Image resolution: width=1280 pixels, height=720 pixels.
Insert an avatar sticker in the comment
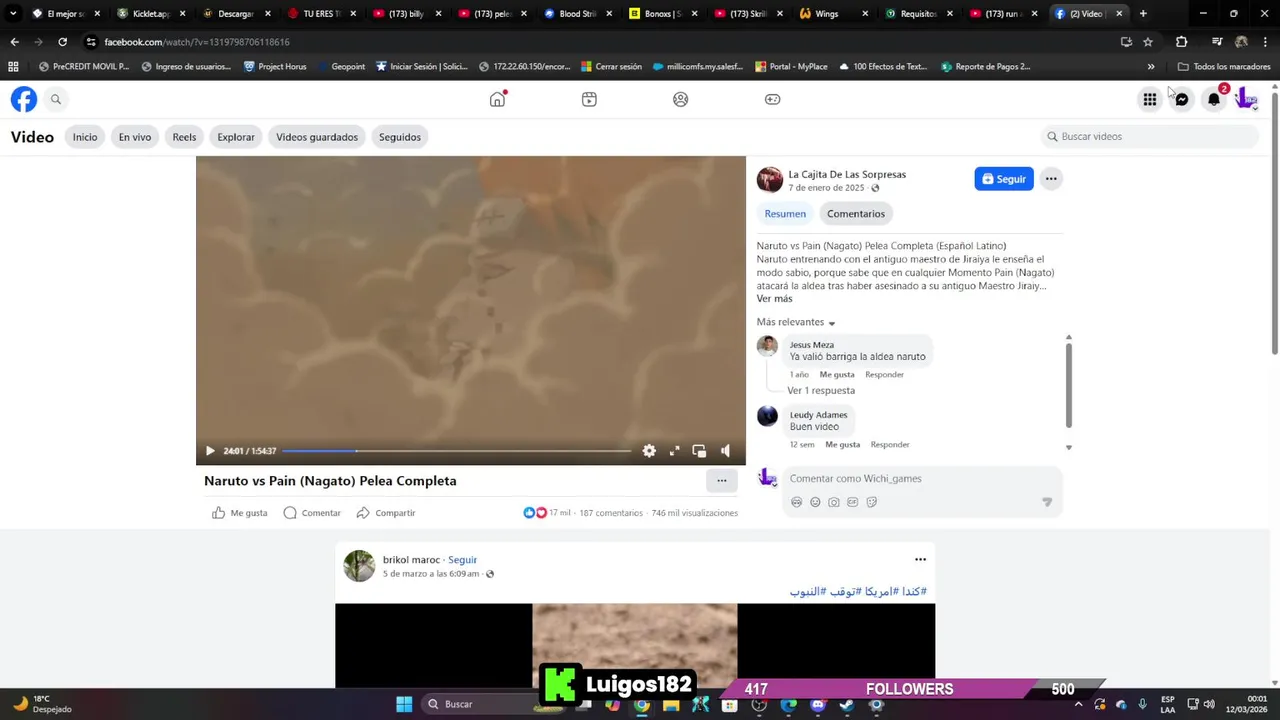[x=796, y=502]
